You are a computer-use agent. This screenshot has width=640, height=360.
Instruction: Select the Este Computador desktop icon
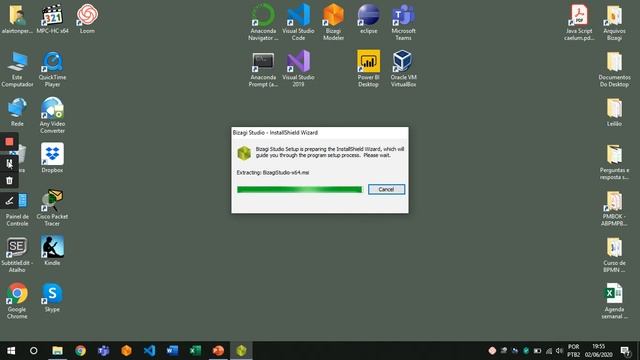[x=17, y=69]
